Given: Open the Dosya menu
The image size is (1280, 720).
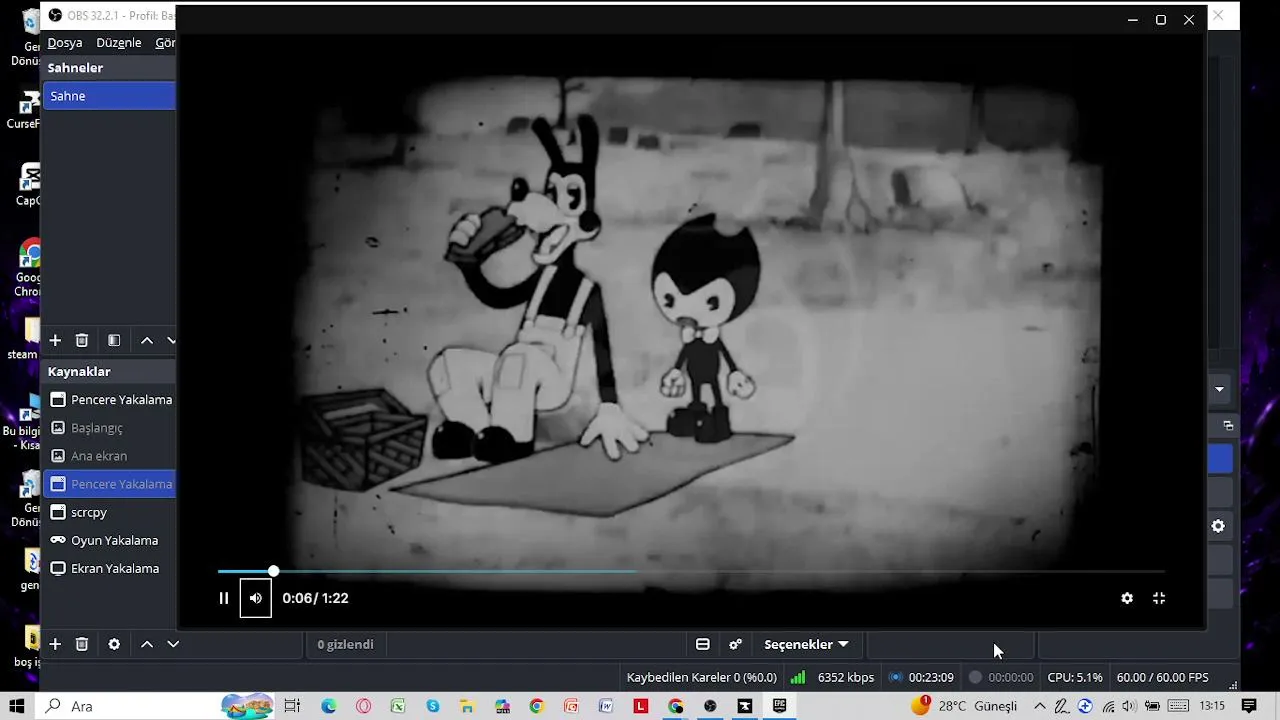Looking at the screenshot, I should point(65,43).
